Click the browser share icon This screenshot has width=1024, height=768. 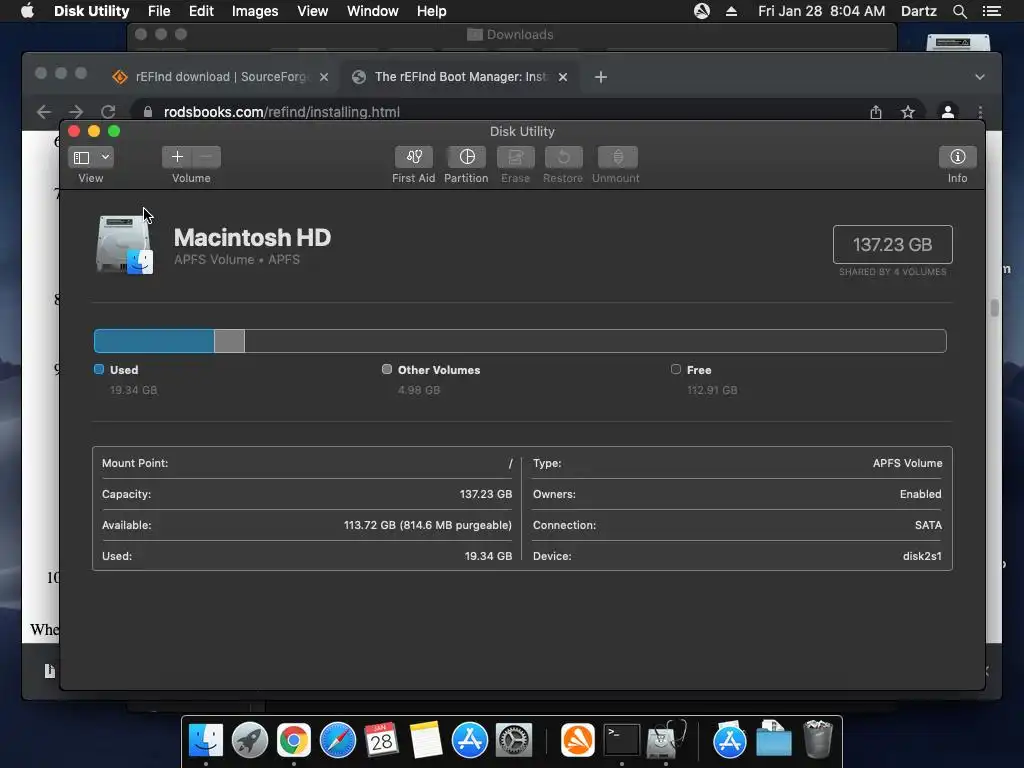point(876,112)
